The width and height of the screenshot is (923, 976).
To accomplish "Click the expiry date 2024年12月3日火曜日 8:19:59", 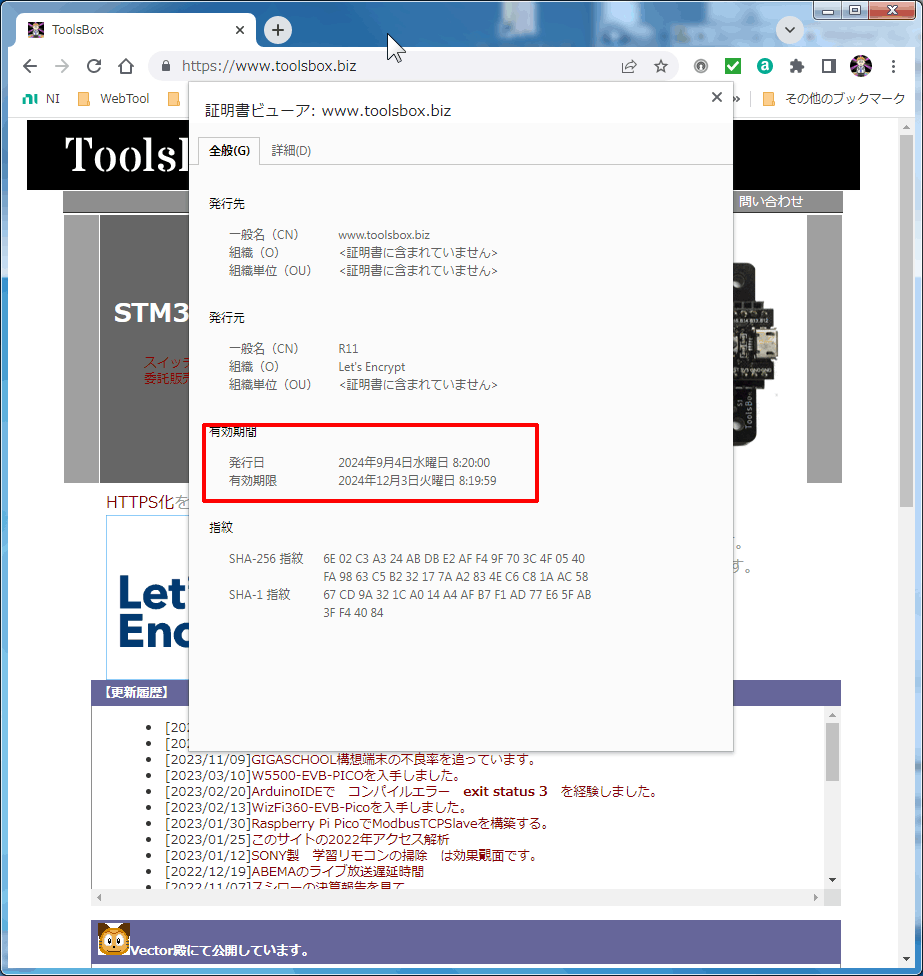I will [x=417, y=481].
